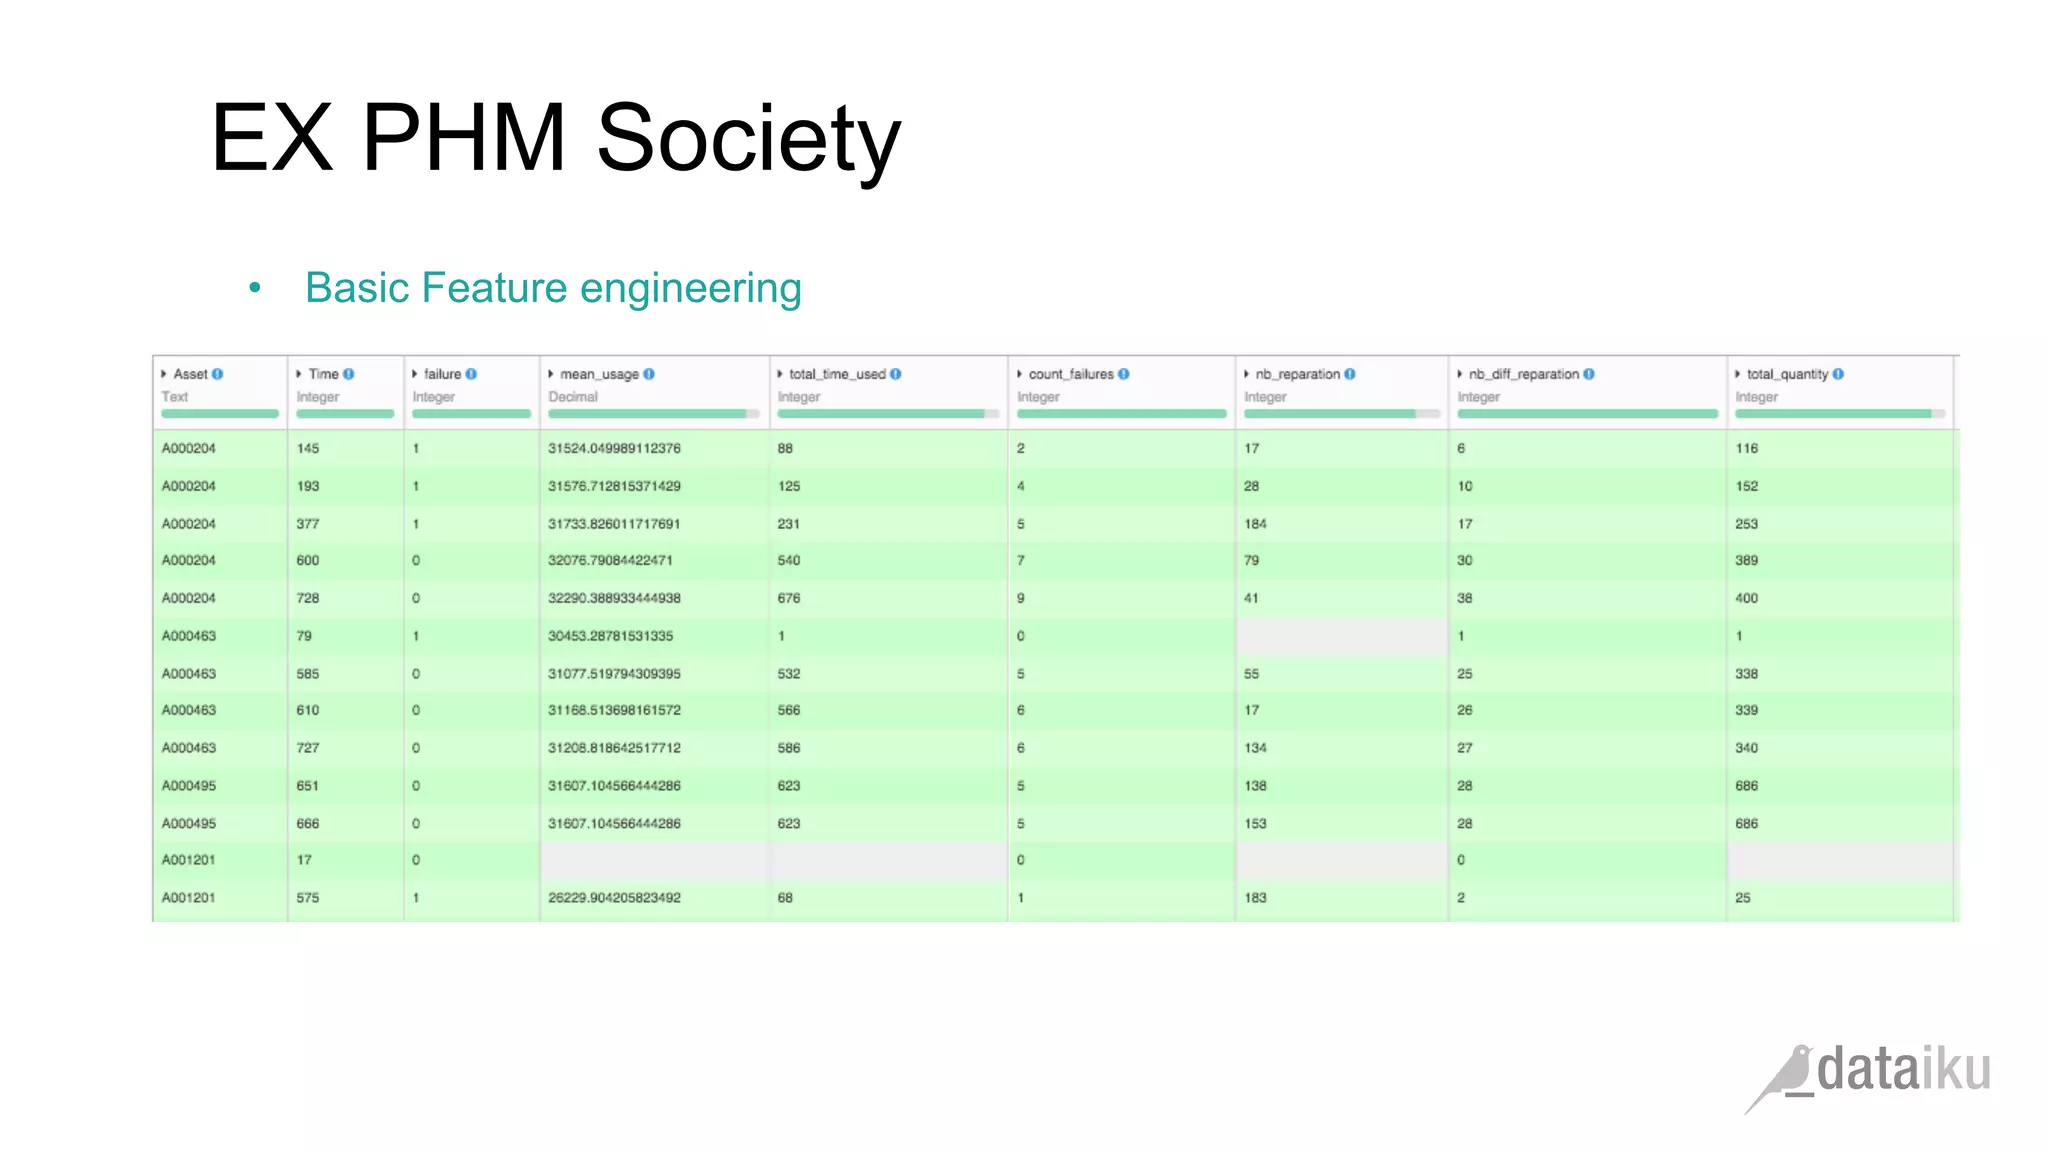Select the total_time_used cell 676
Screen dimensions: 2048x1152
(889, 598)
